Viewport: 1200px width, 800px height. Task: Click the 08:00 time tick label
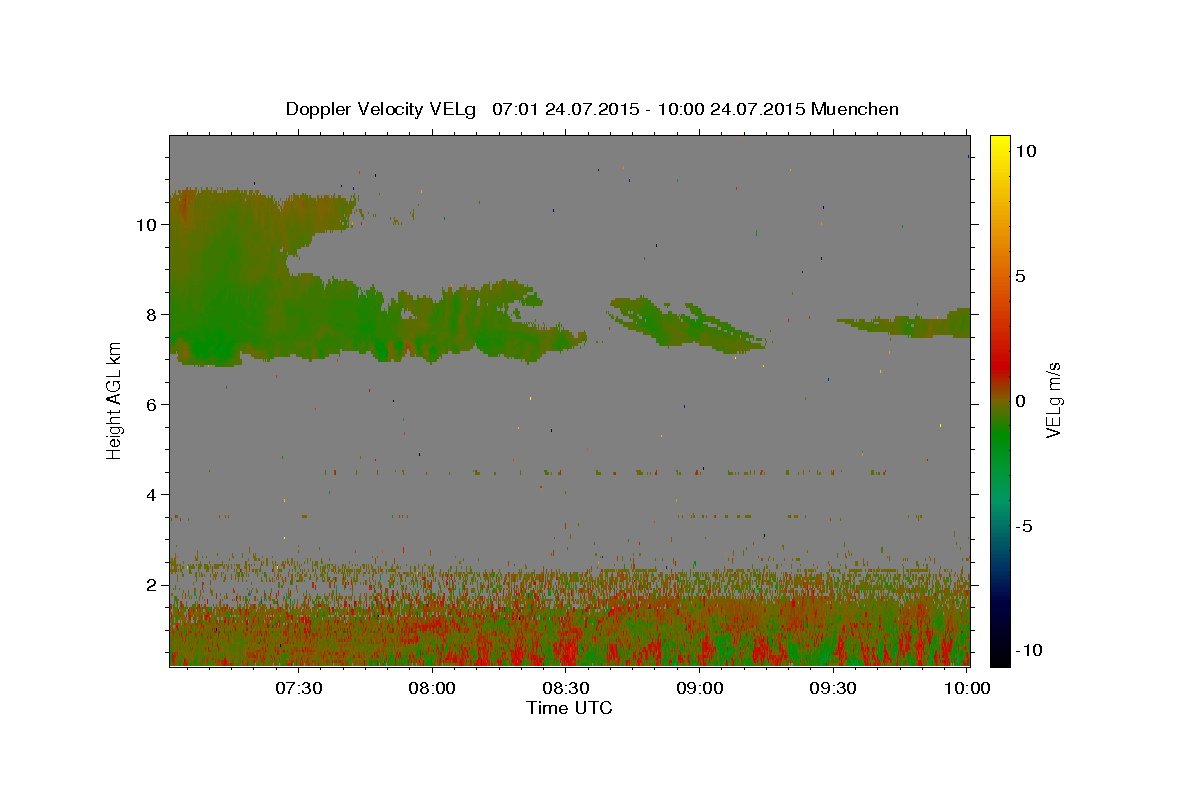[432, 688]
